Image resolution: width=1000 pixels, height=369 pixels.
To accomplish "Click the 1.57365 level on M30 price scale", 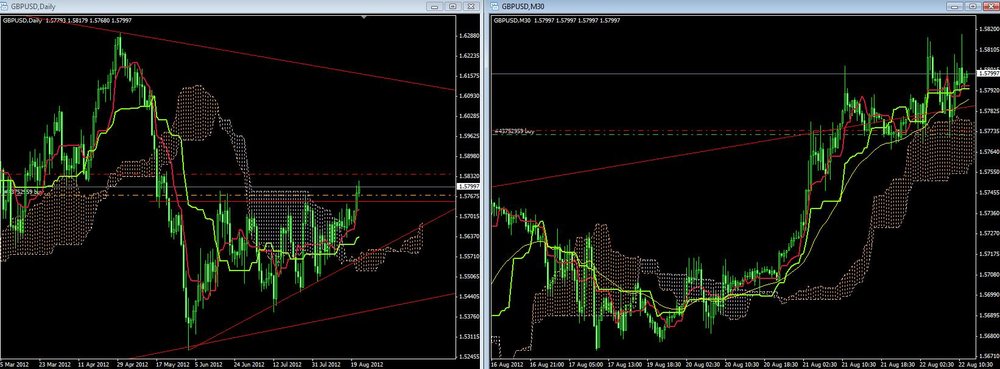I will (989, 213).
